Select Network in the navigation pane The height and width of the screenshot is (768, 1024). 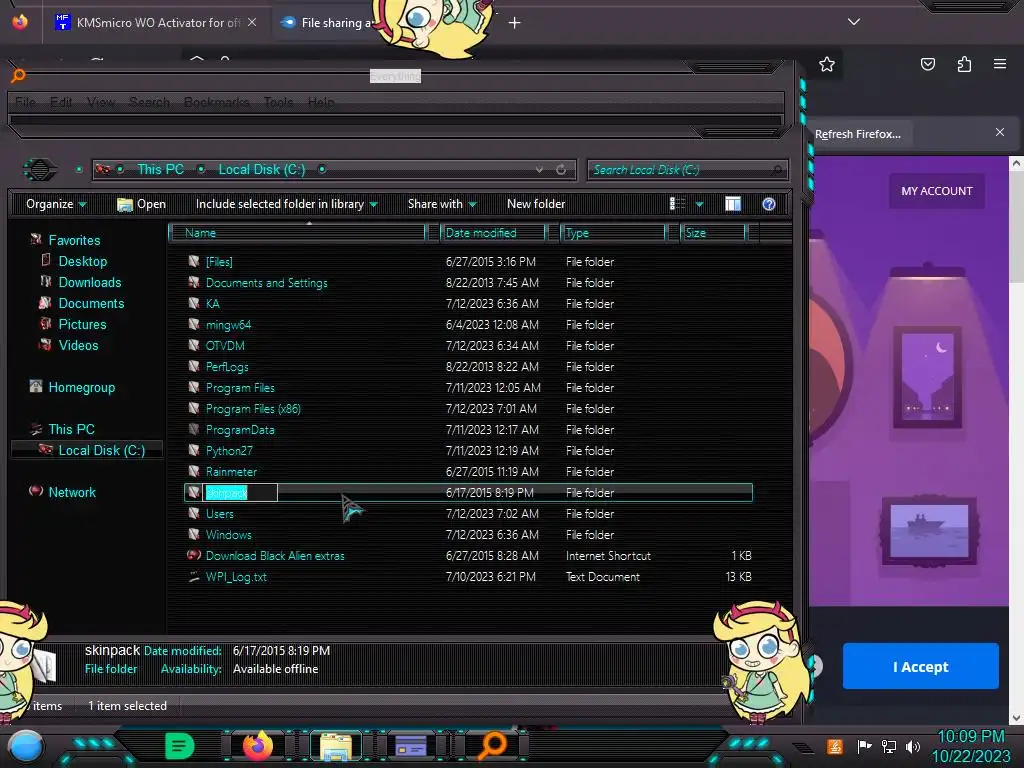click(72, 492)
